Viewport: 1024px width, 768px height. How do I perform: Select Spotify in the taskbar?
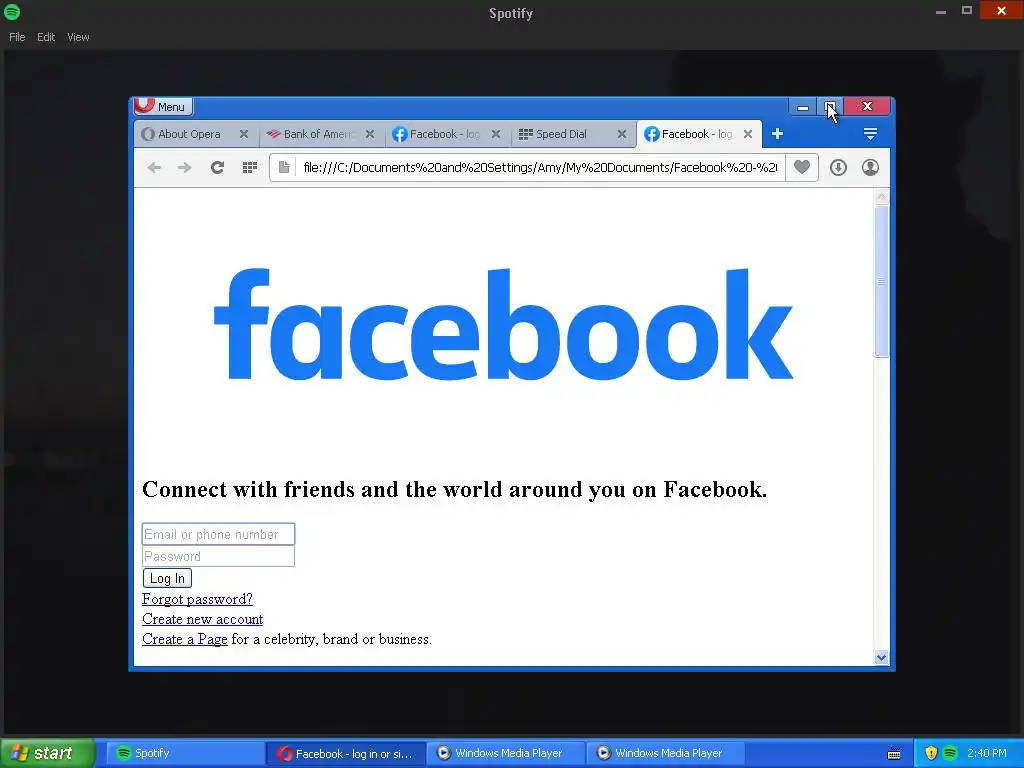pos(183,753)
